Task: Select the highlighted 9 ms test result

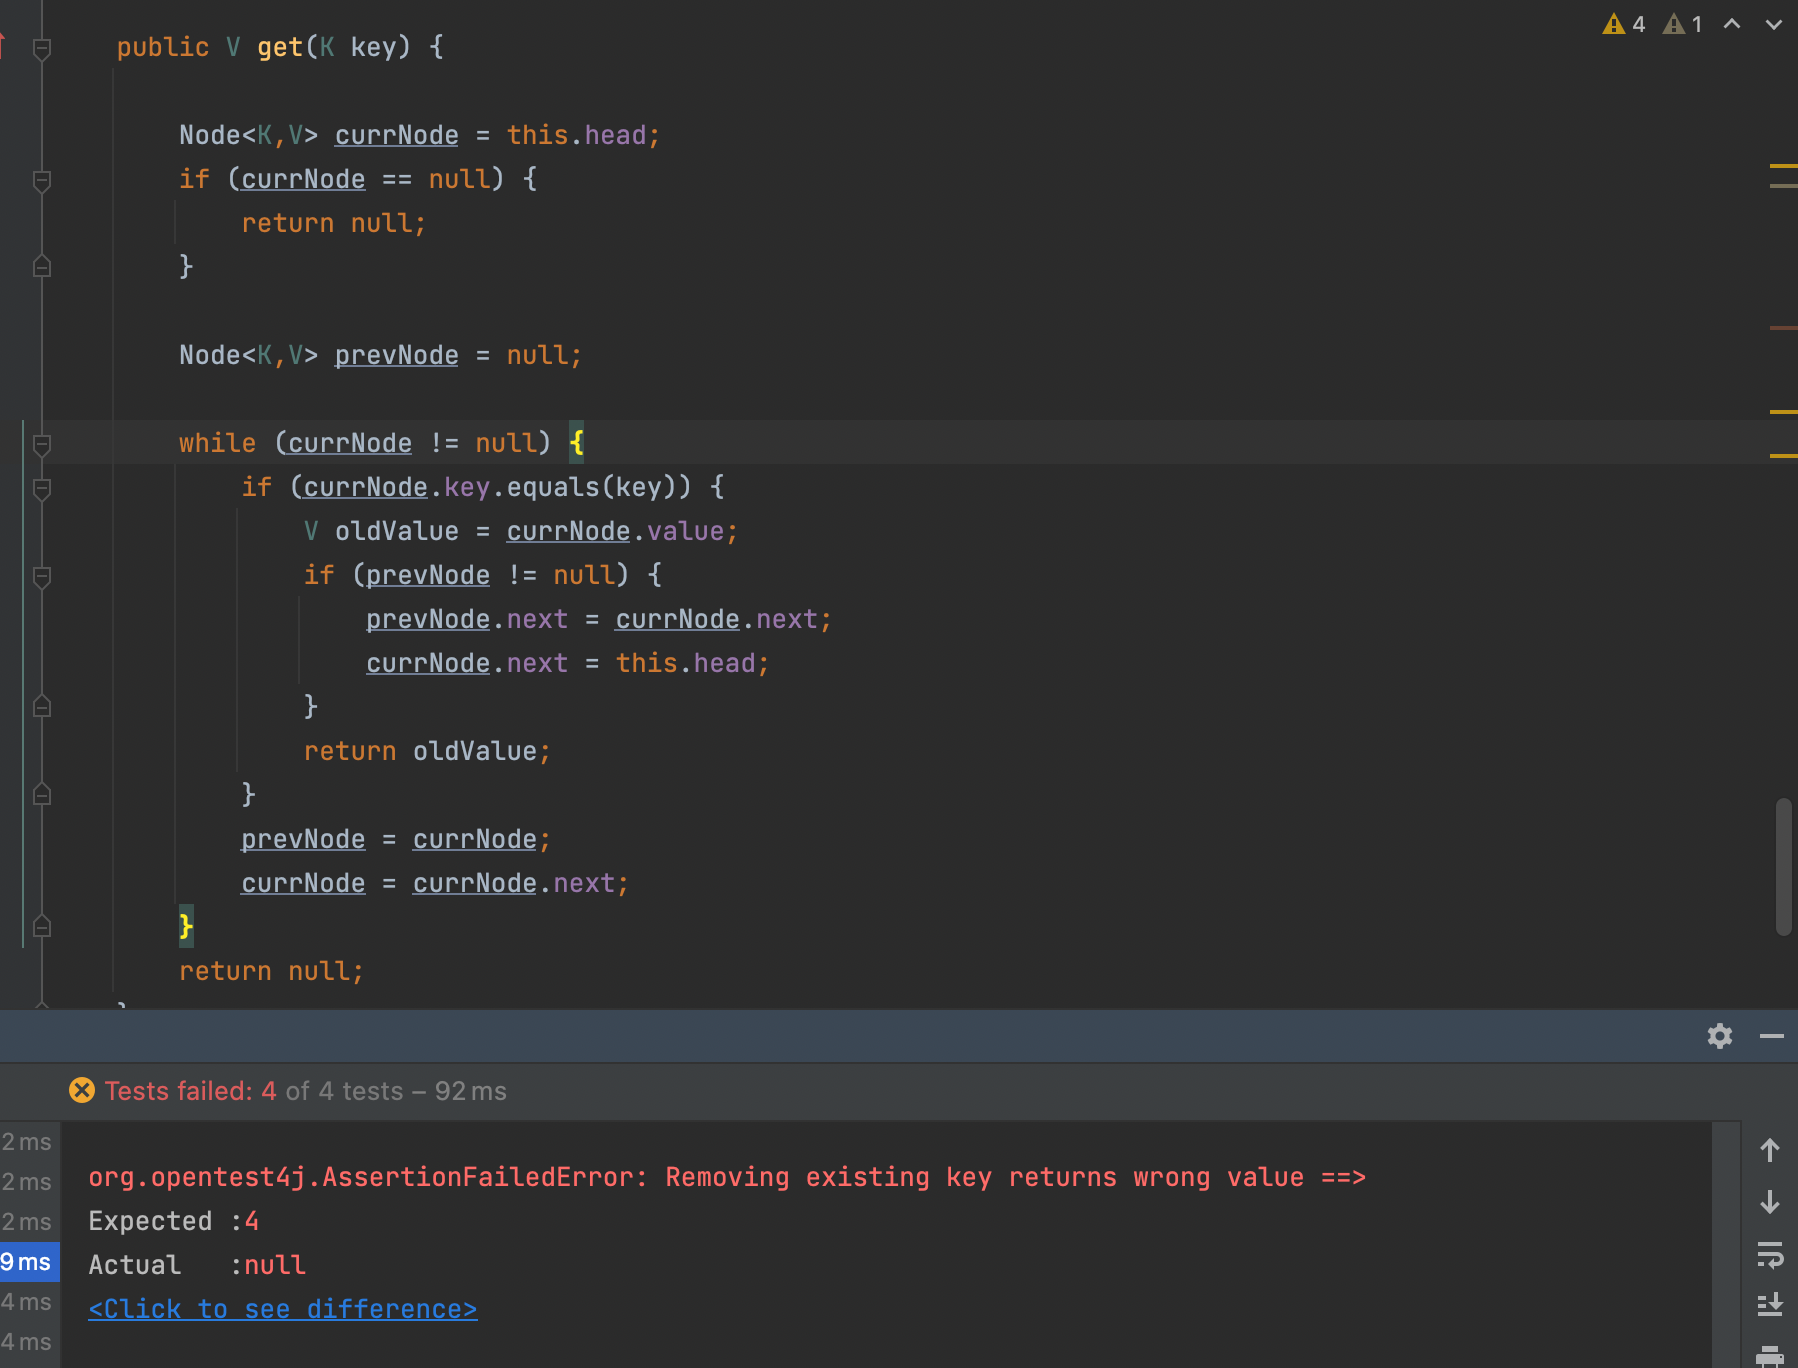Action: tap(28, 1262)
